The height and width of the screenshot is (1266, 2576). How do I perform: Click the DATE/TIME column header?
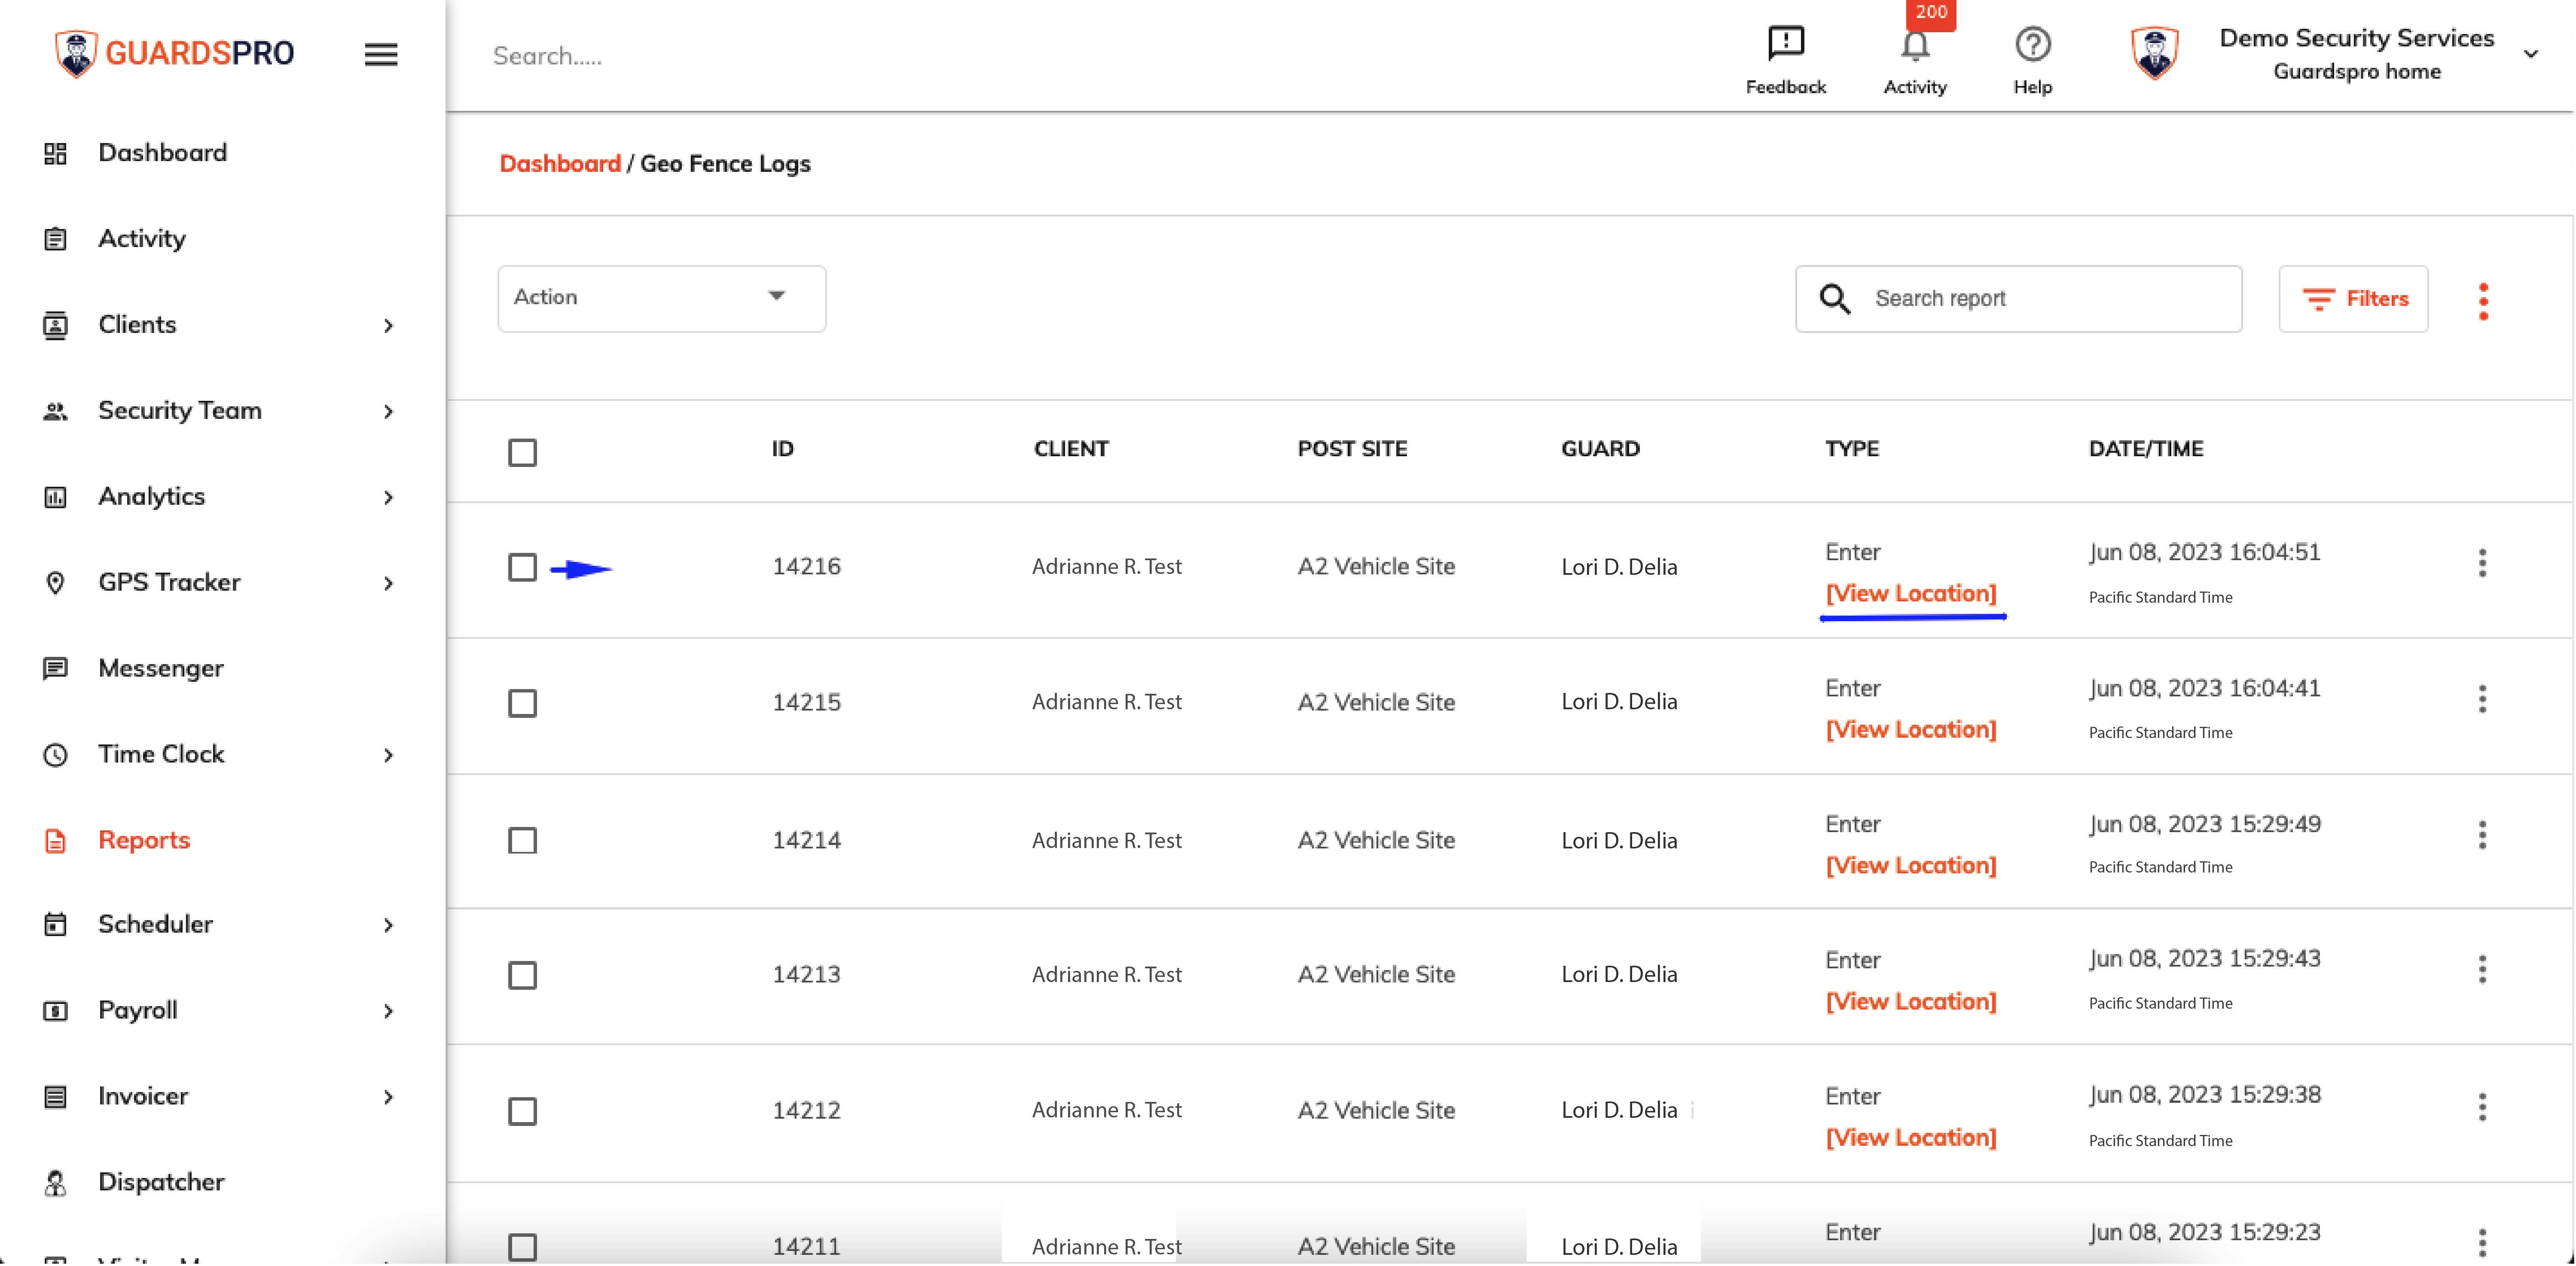[x=2145, y=449]
